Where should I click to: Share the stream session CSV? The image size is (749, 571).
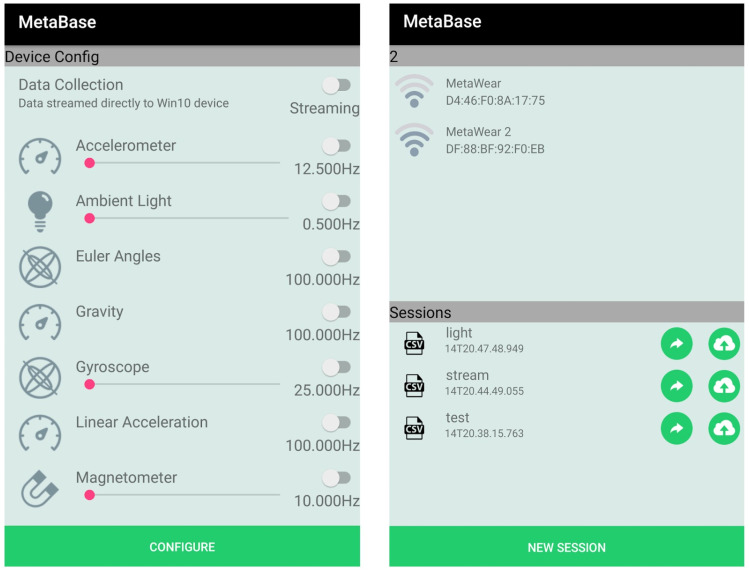click(x=676, y=386)
